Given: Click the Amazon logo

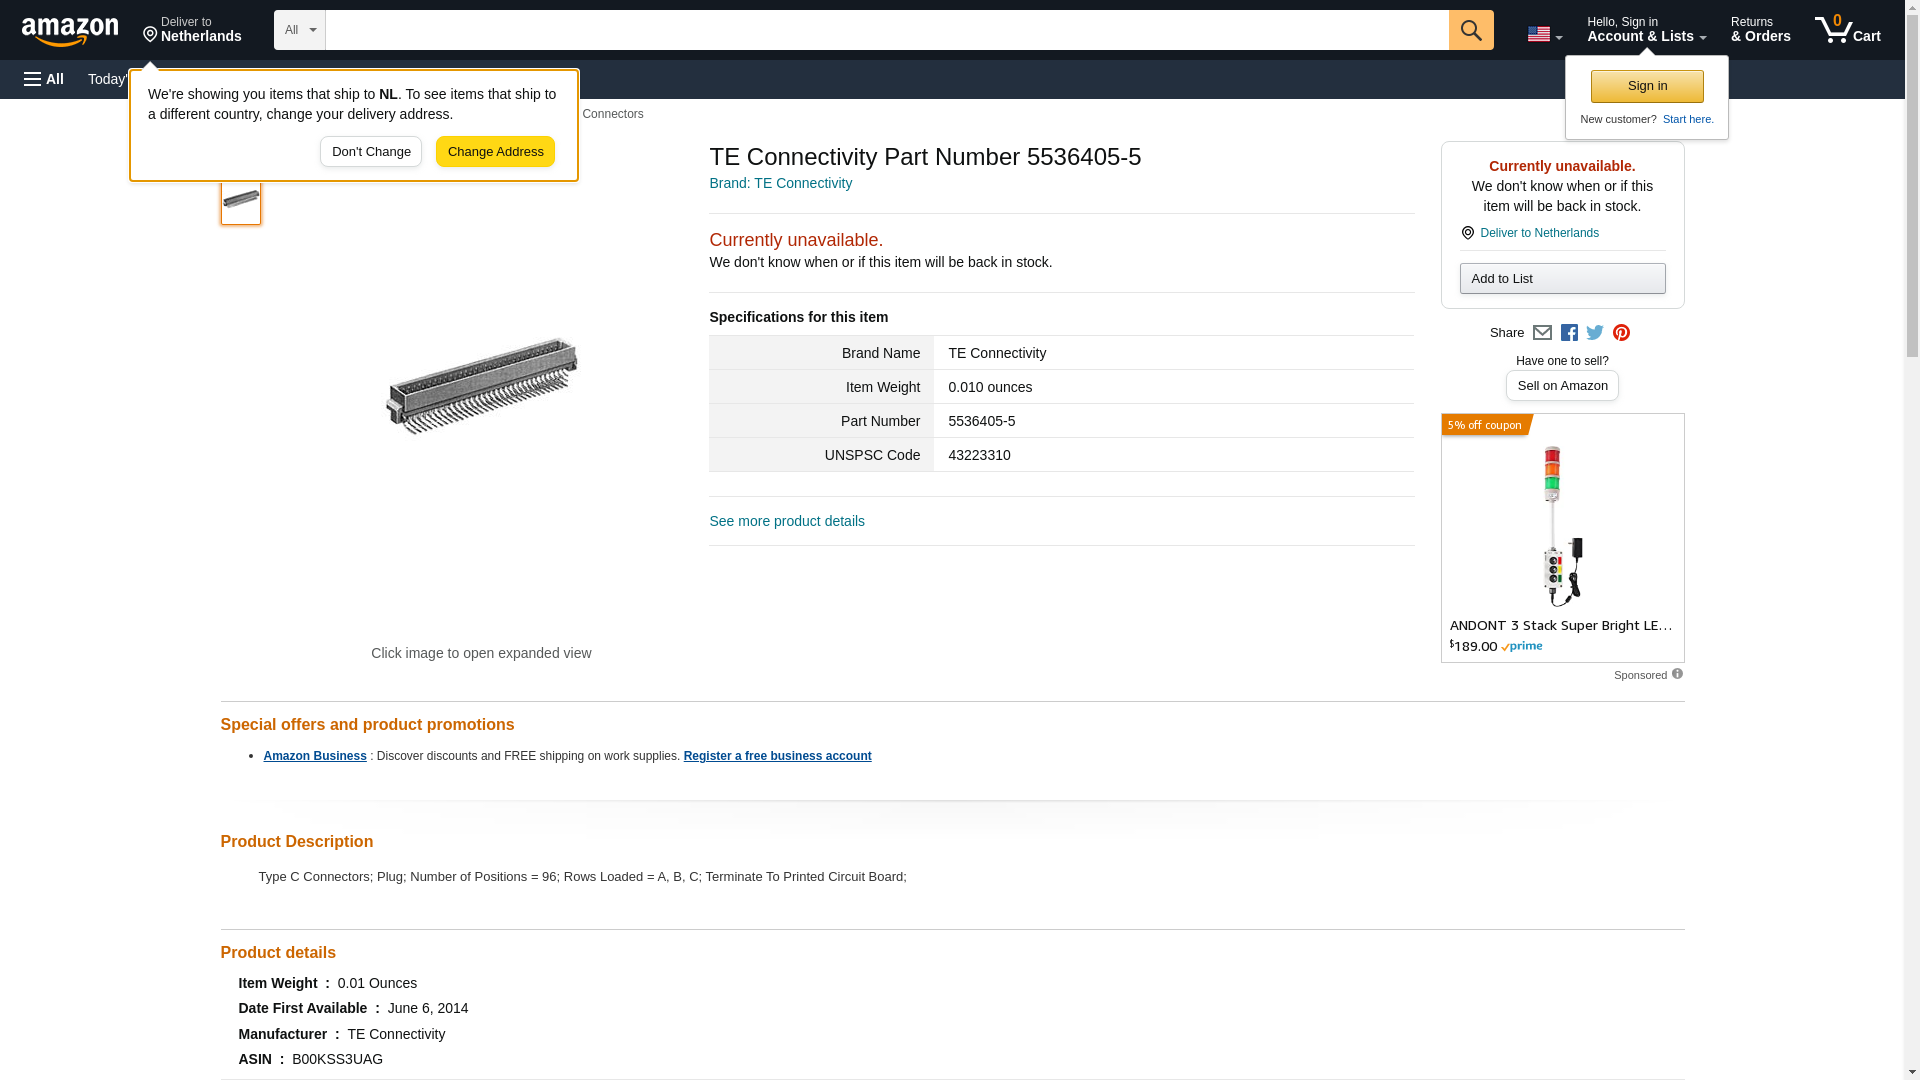Looking at the screenshot, I should click(70, 31).
